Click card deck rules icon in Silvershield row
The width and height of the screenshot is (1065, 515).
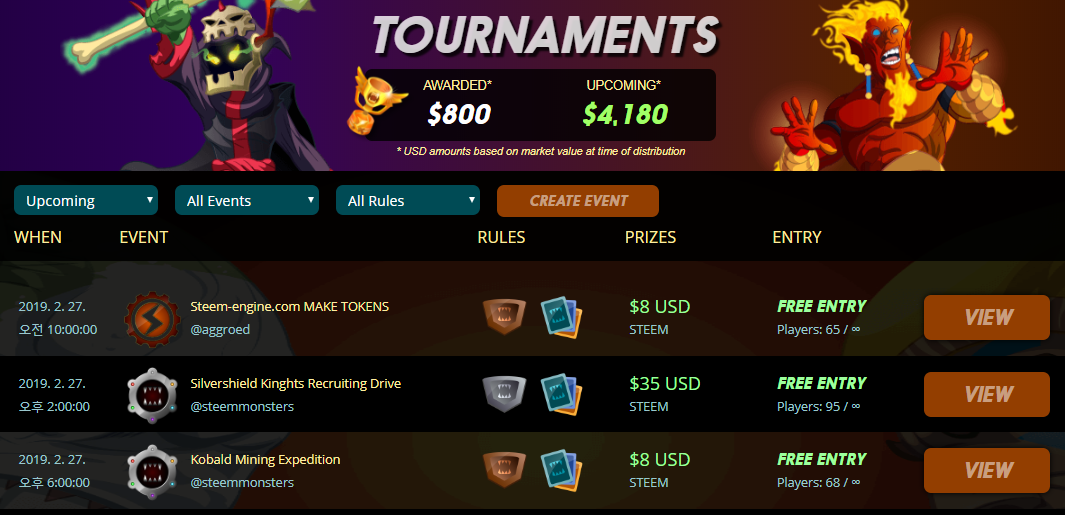(x=562, y=395)
